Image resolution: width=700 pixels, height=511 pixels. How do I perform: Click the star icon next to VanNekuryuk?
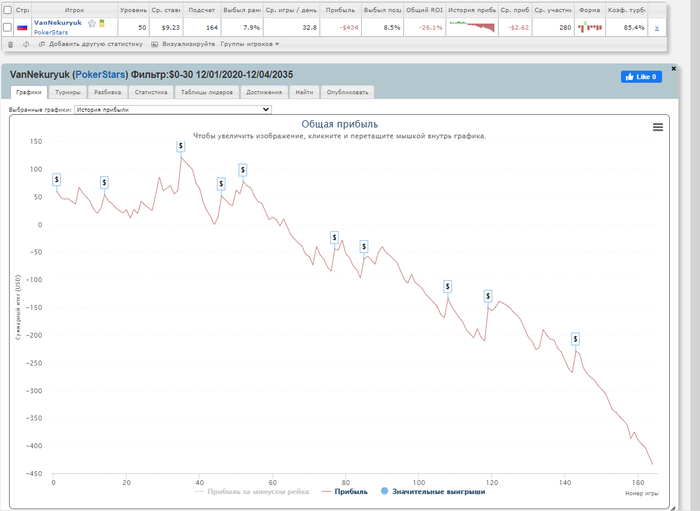92,23
